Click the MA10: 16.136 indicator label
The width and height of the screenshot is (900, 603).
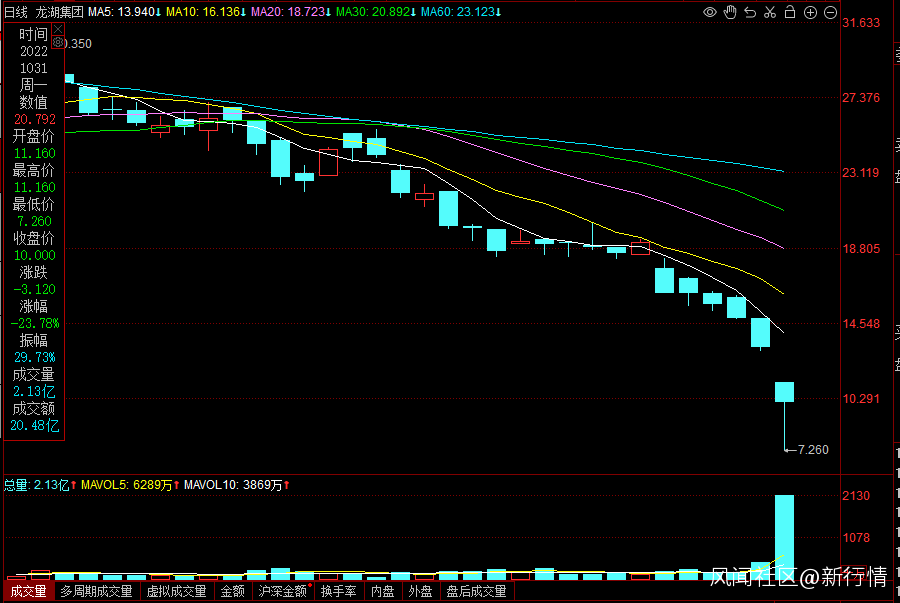pos(206,12)
